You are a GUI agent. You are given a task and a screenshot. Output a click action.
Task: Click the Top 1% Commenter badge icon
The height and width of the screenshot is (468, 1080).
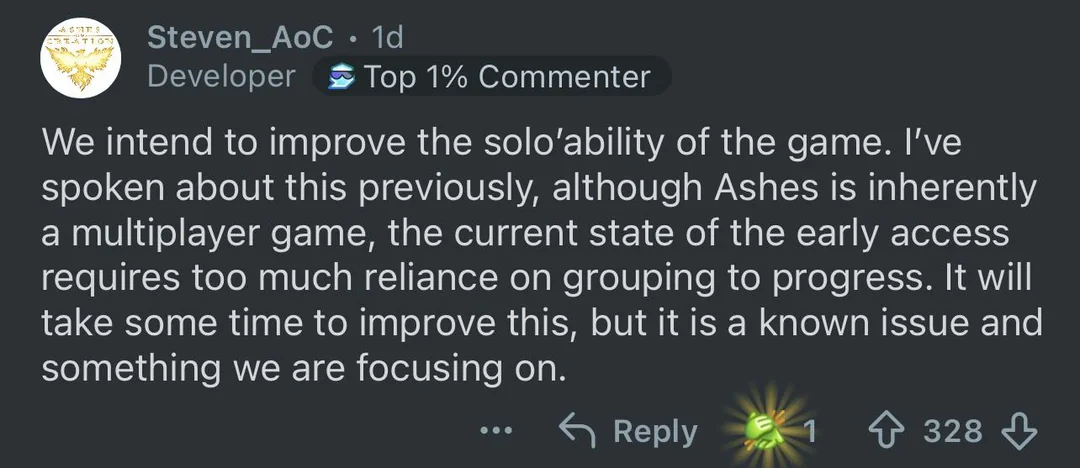click(x=342, y=77)
